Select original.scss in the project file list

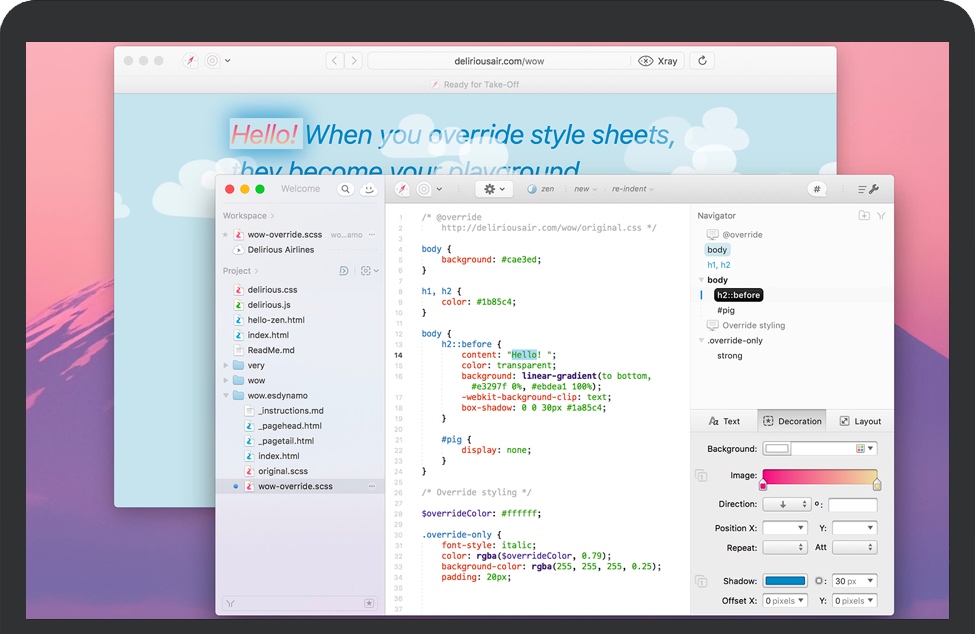coord(283,471)
